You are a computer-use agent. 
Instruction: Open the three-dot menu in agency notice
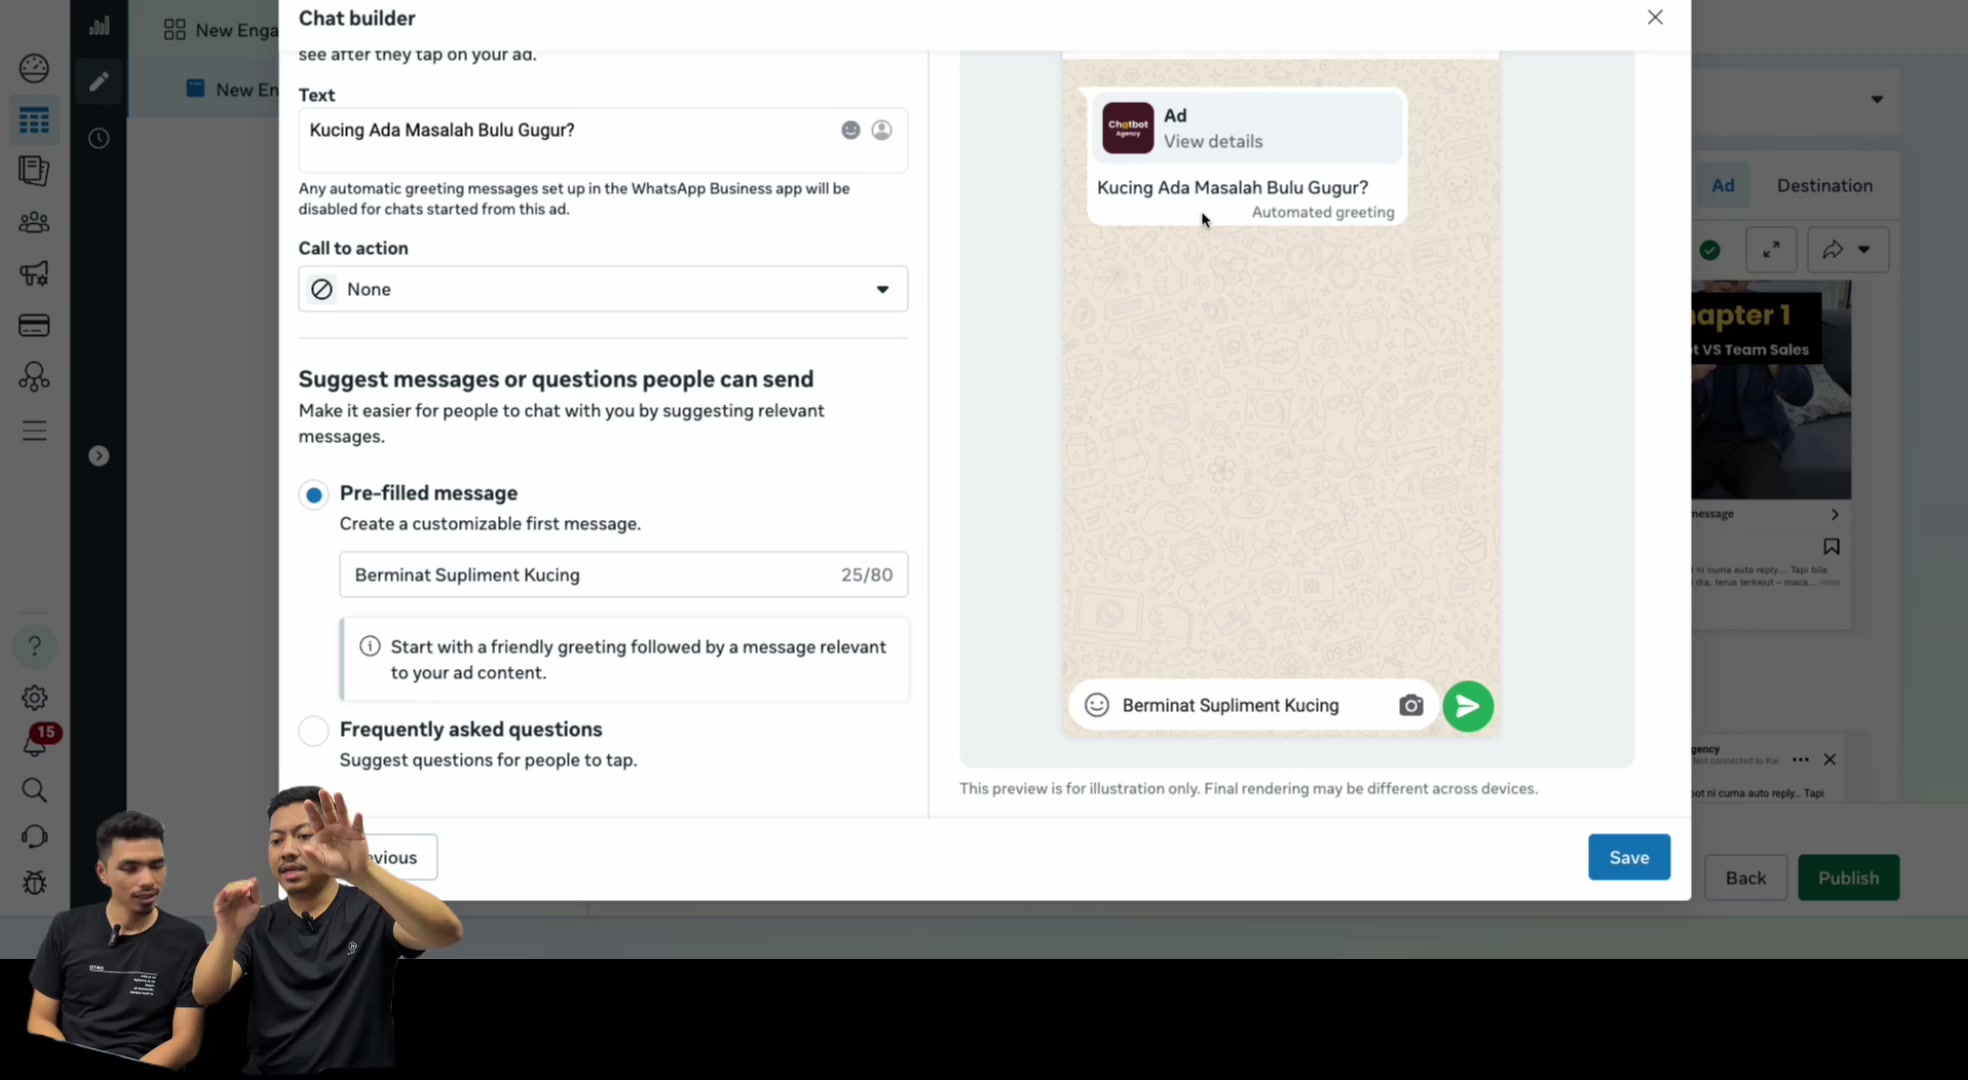pos(1800,760)
